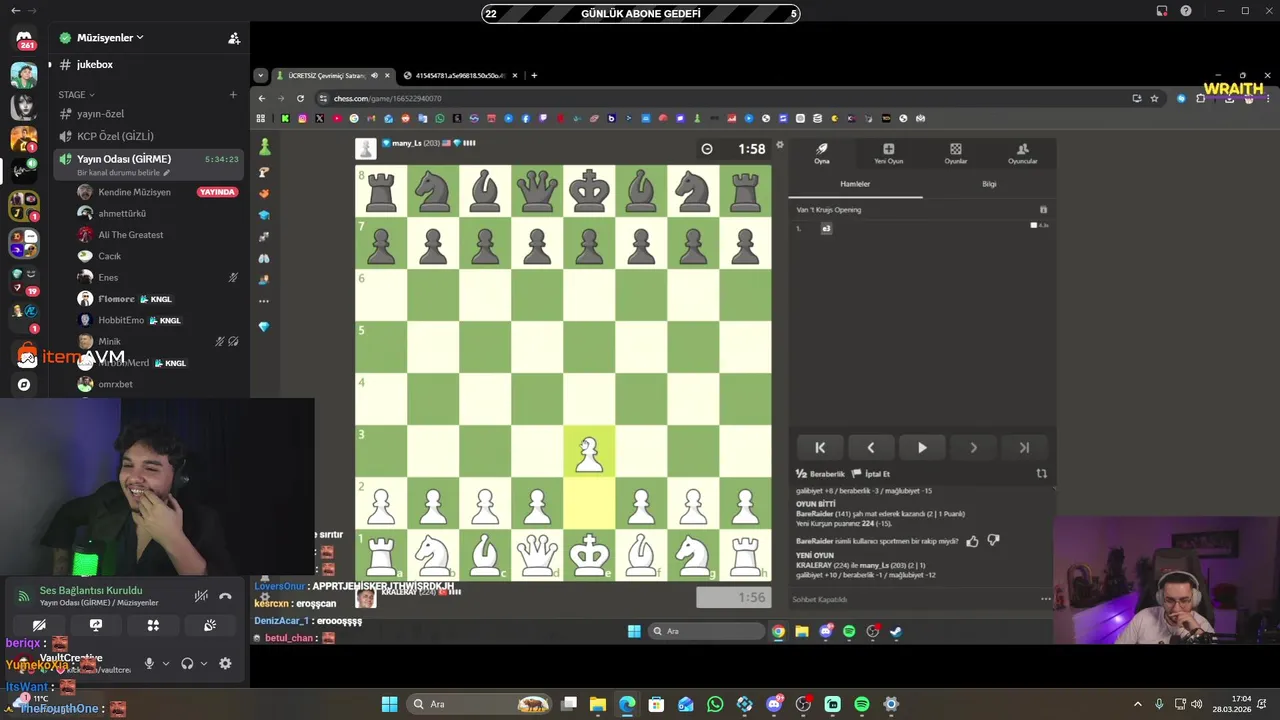Click the Van 't Kruijs Opening name

(x=829, y=210)
